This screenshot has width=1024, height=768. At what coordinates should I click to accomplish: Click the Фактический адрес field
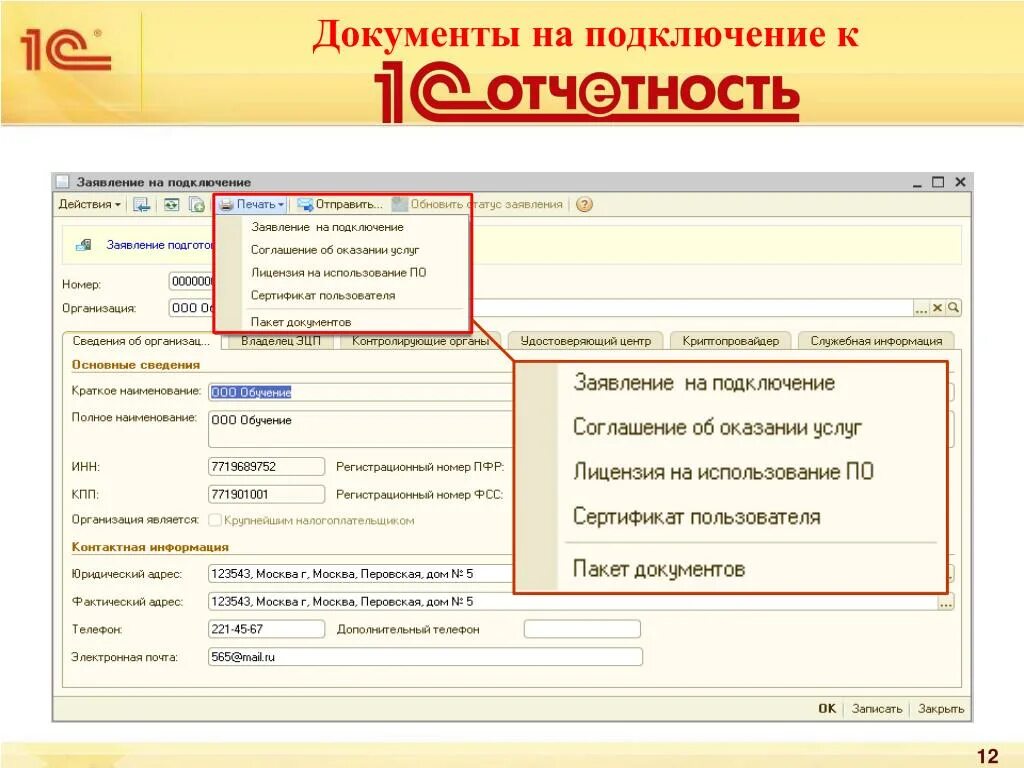tap(573, 601)
